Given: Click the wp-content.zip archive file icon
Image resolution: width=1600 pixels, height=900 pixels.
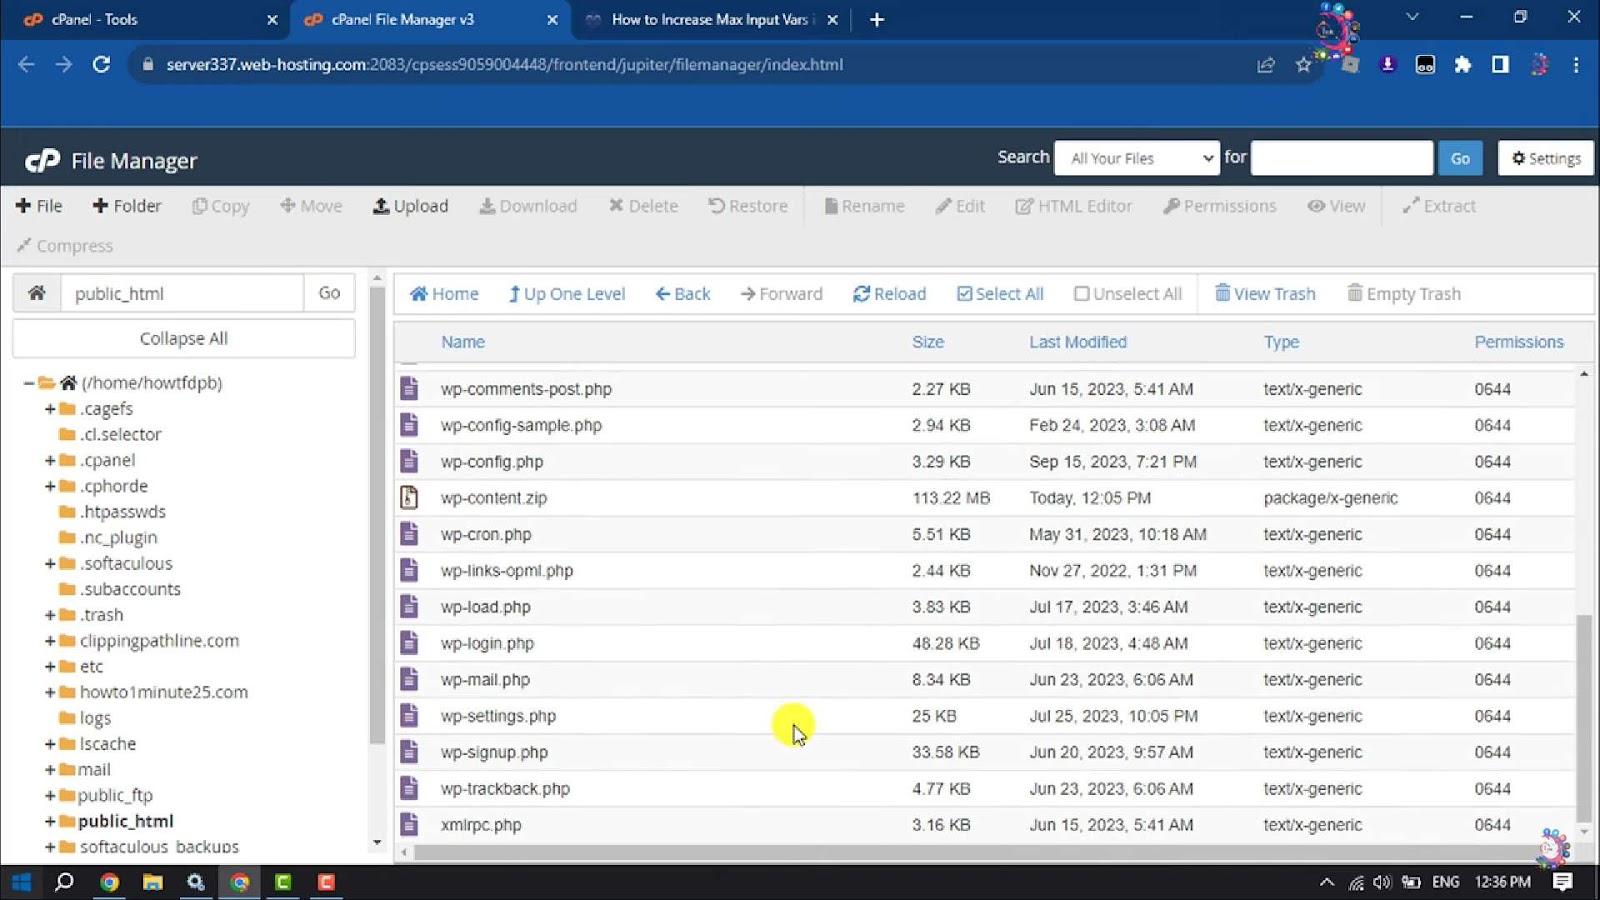Looking at the screenshot, I should click(409, 497).
